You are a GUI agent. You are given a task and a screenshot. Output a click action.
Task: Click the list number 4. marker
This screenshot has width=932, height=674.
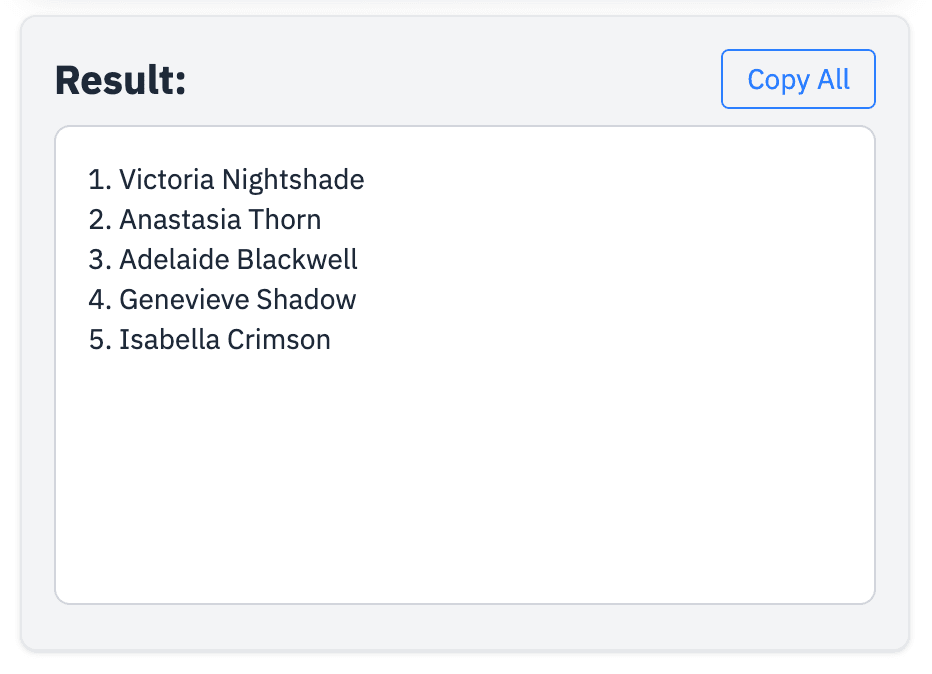100,299
